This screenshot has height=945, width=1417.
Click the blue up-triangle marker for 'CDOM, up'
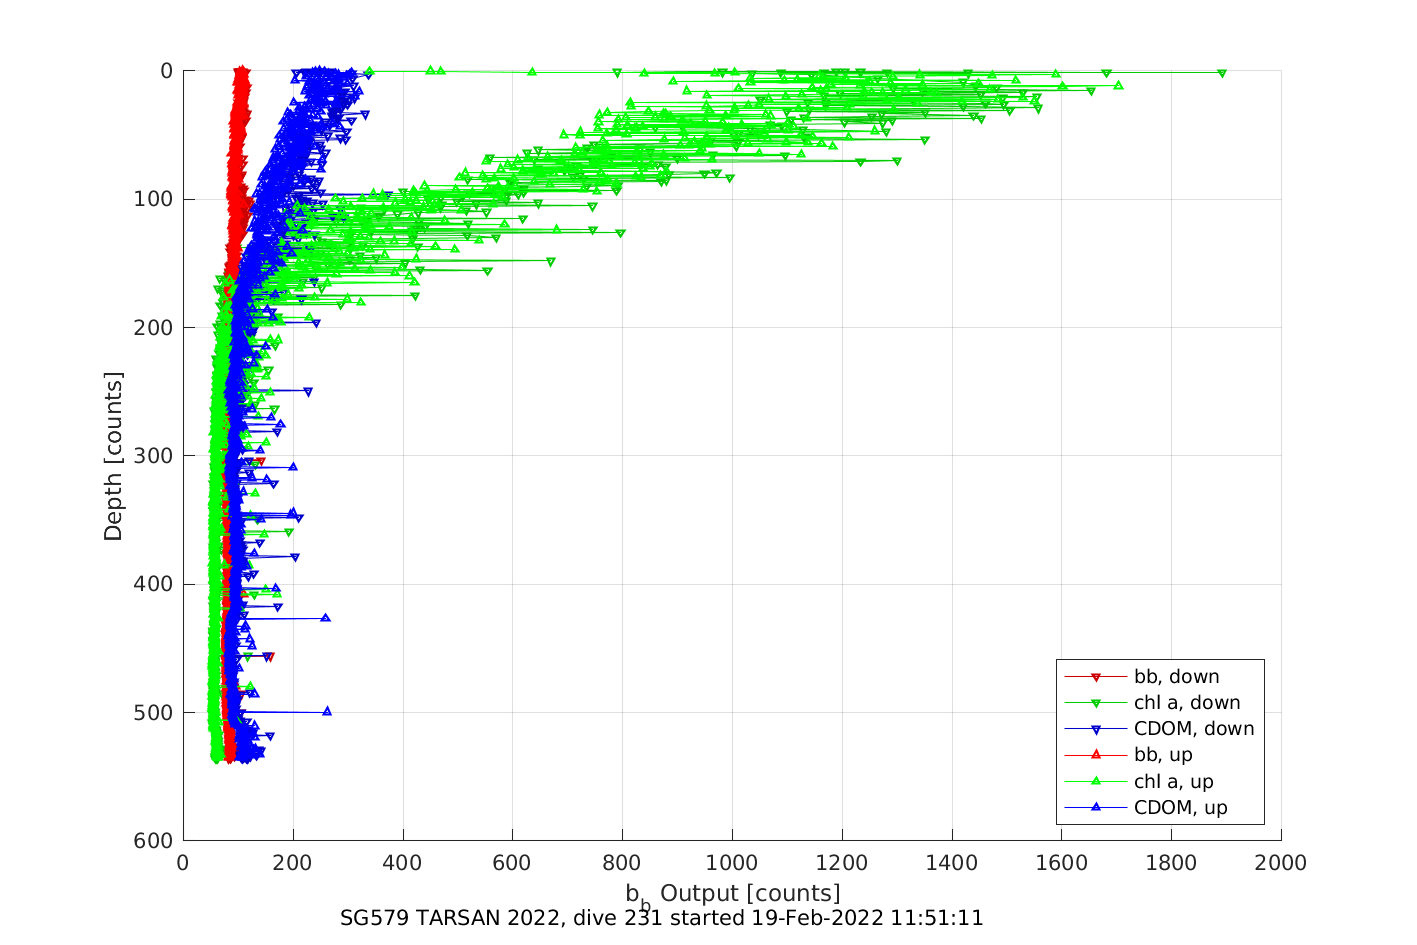coord(1096,807)
